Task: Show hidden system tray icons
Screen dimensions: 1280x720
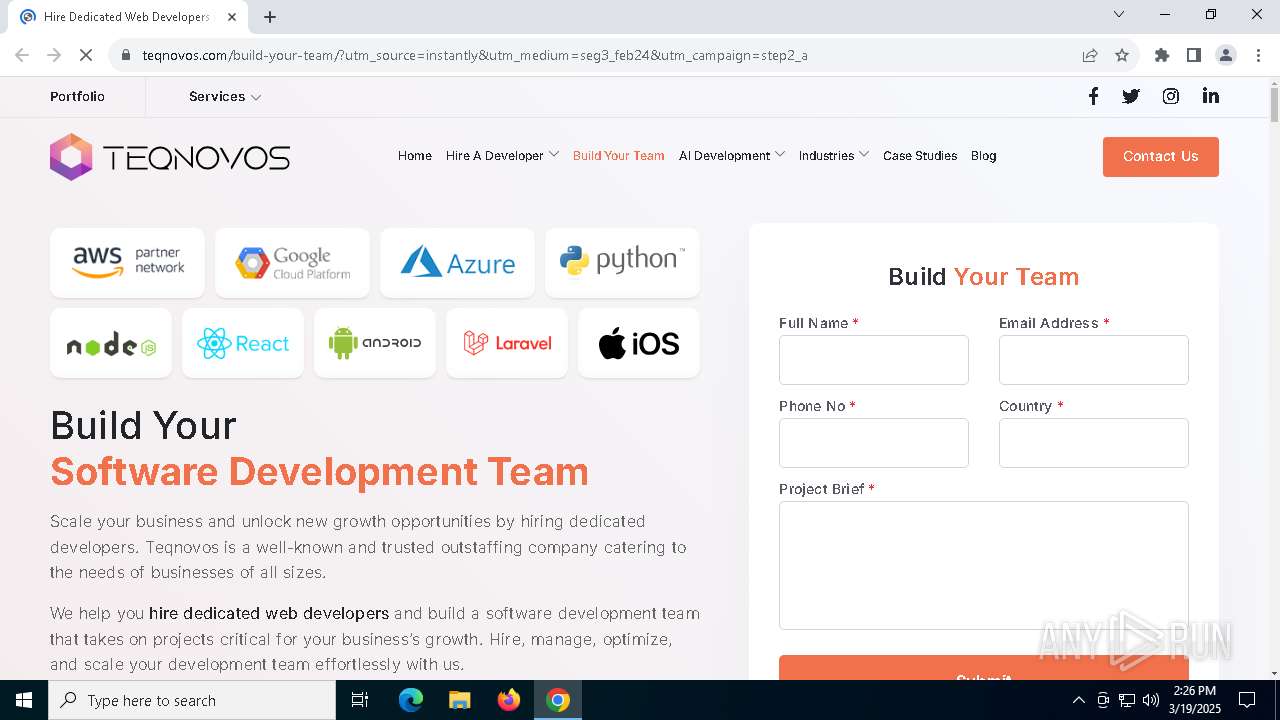Action: (1078, 700)
